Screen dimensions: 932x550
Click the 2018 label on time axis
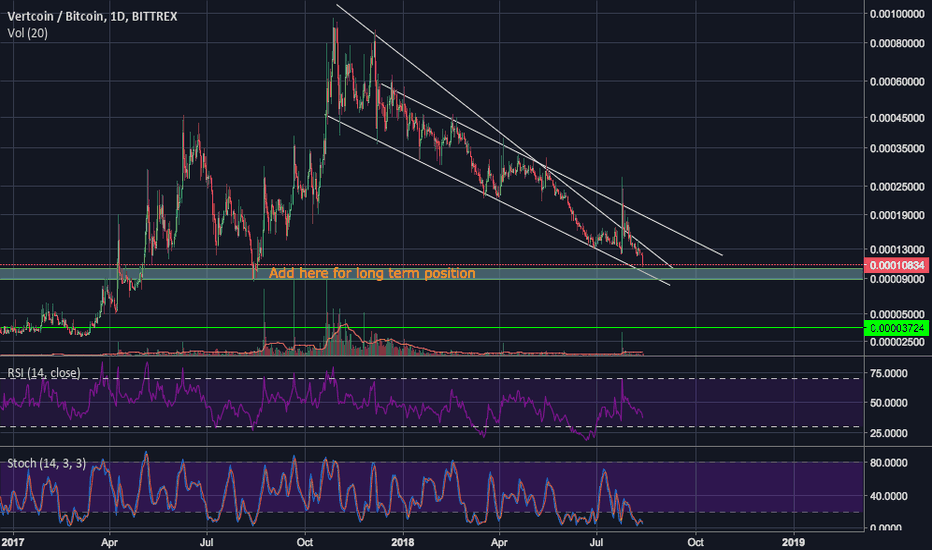[403, 542]
